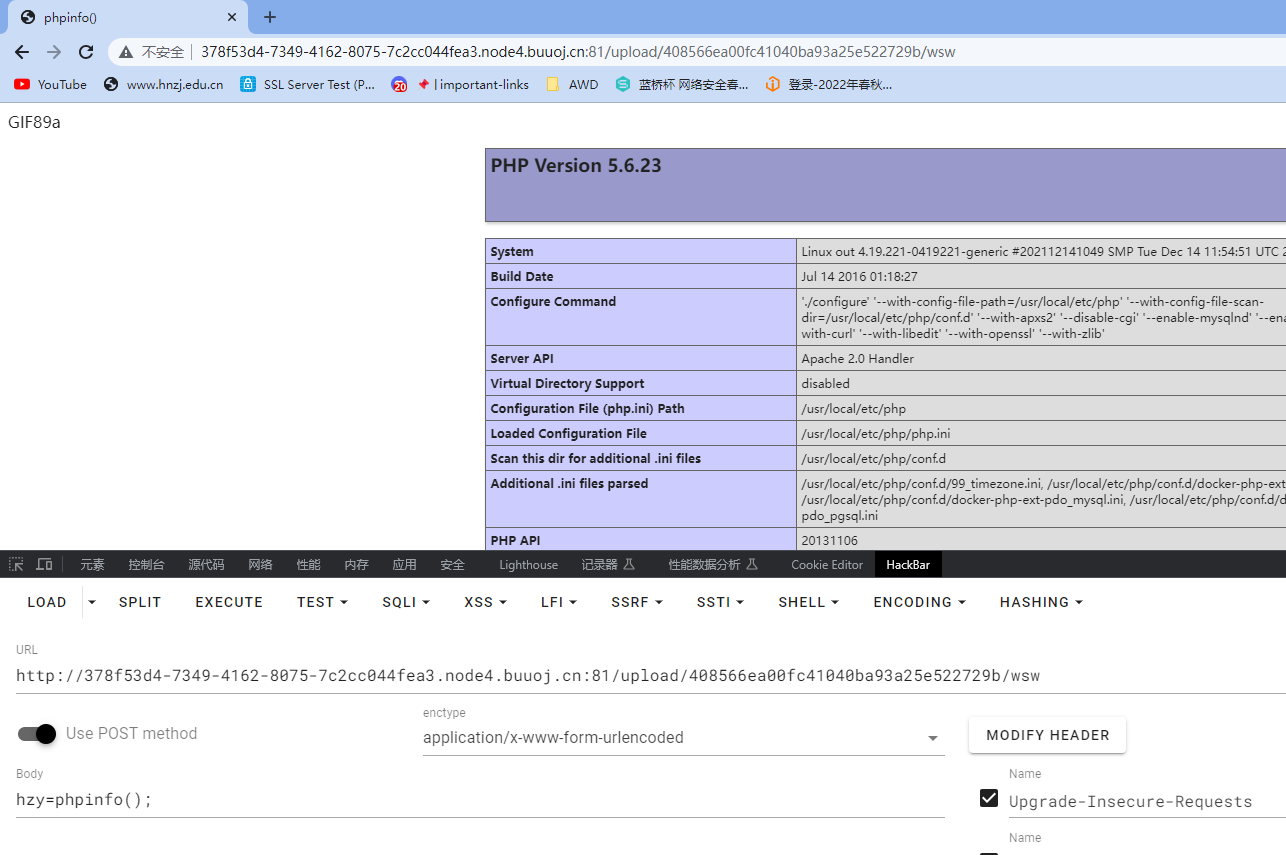This screenshot has height=855, width=1286.
Task: Click the inspect element picker icon
Action: 16,565
